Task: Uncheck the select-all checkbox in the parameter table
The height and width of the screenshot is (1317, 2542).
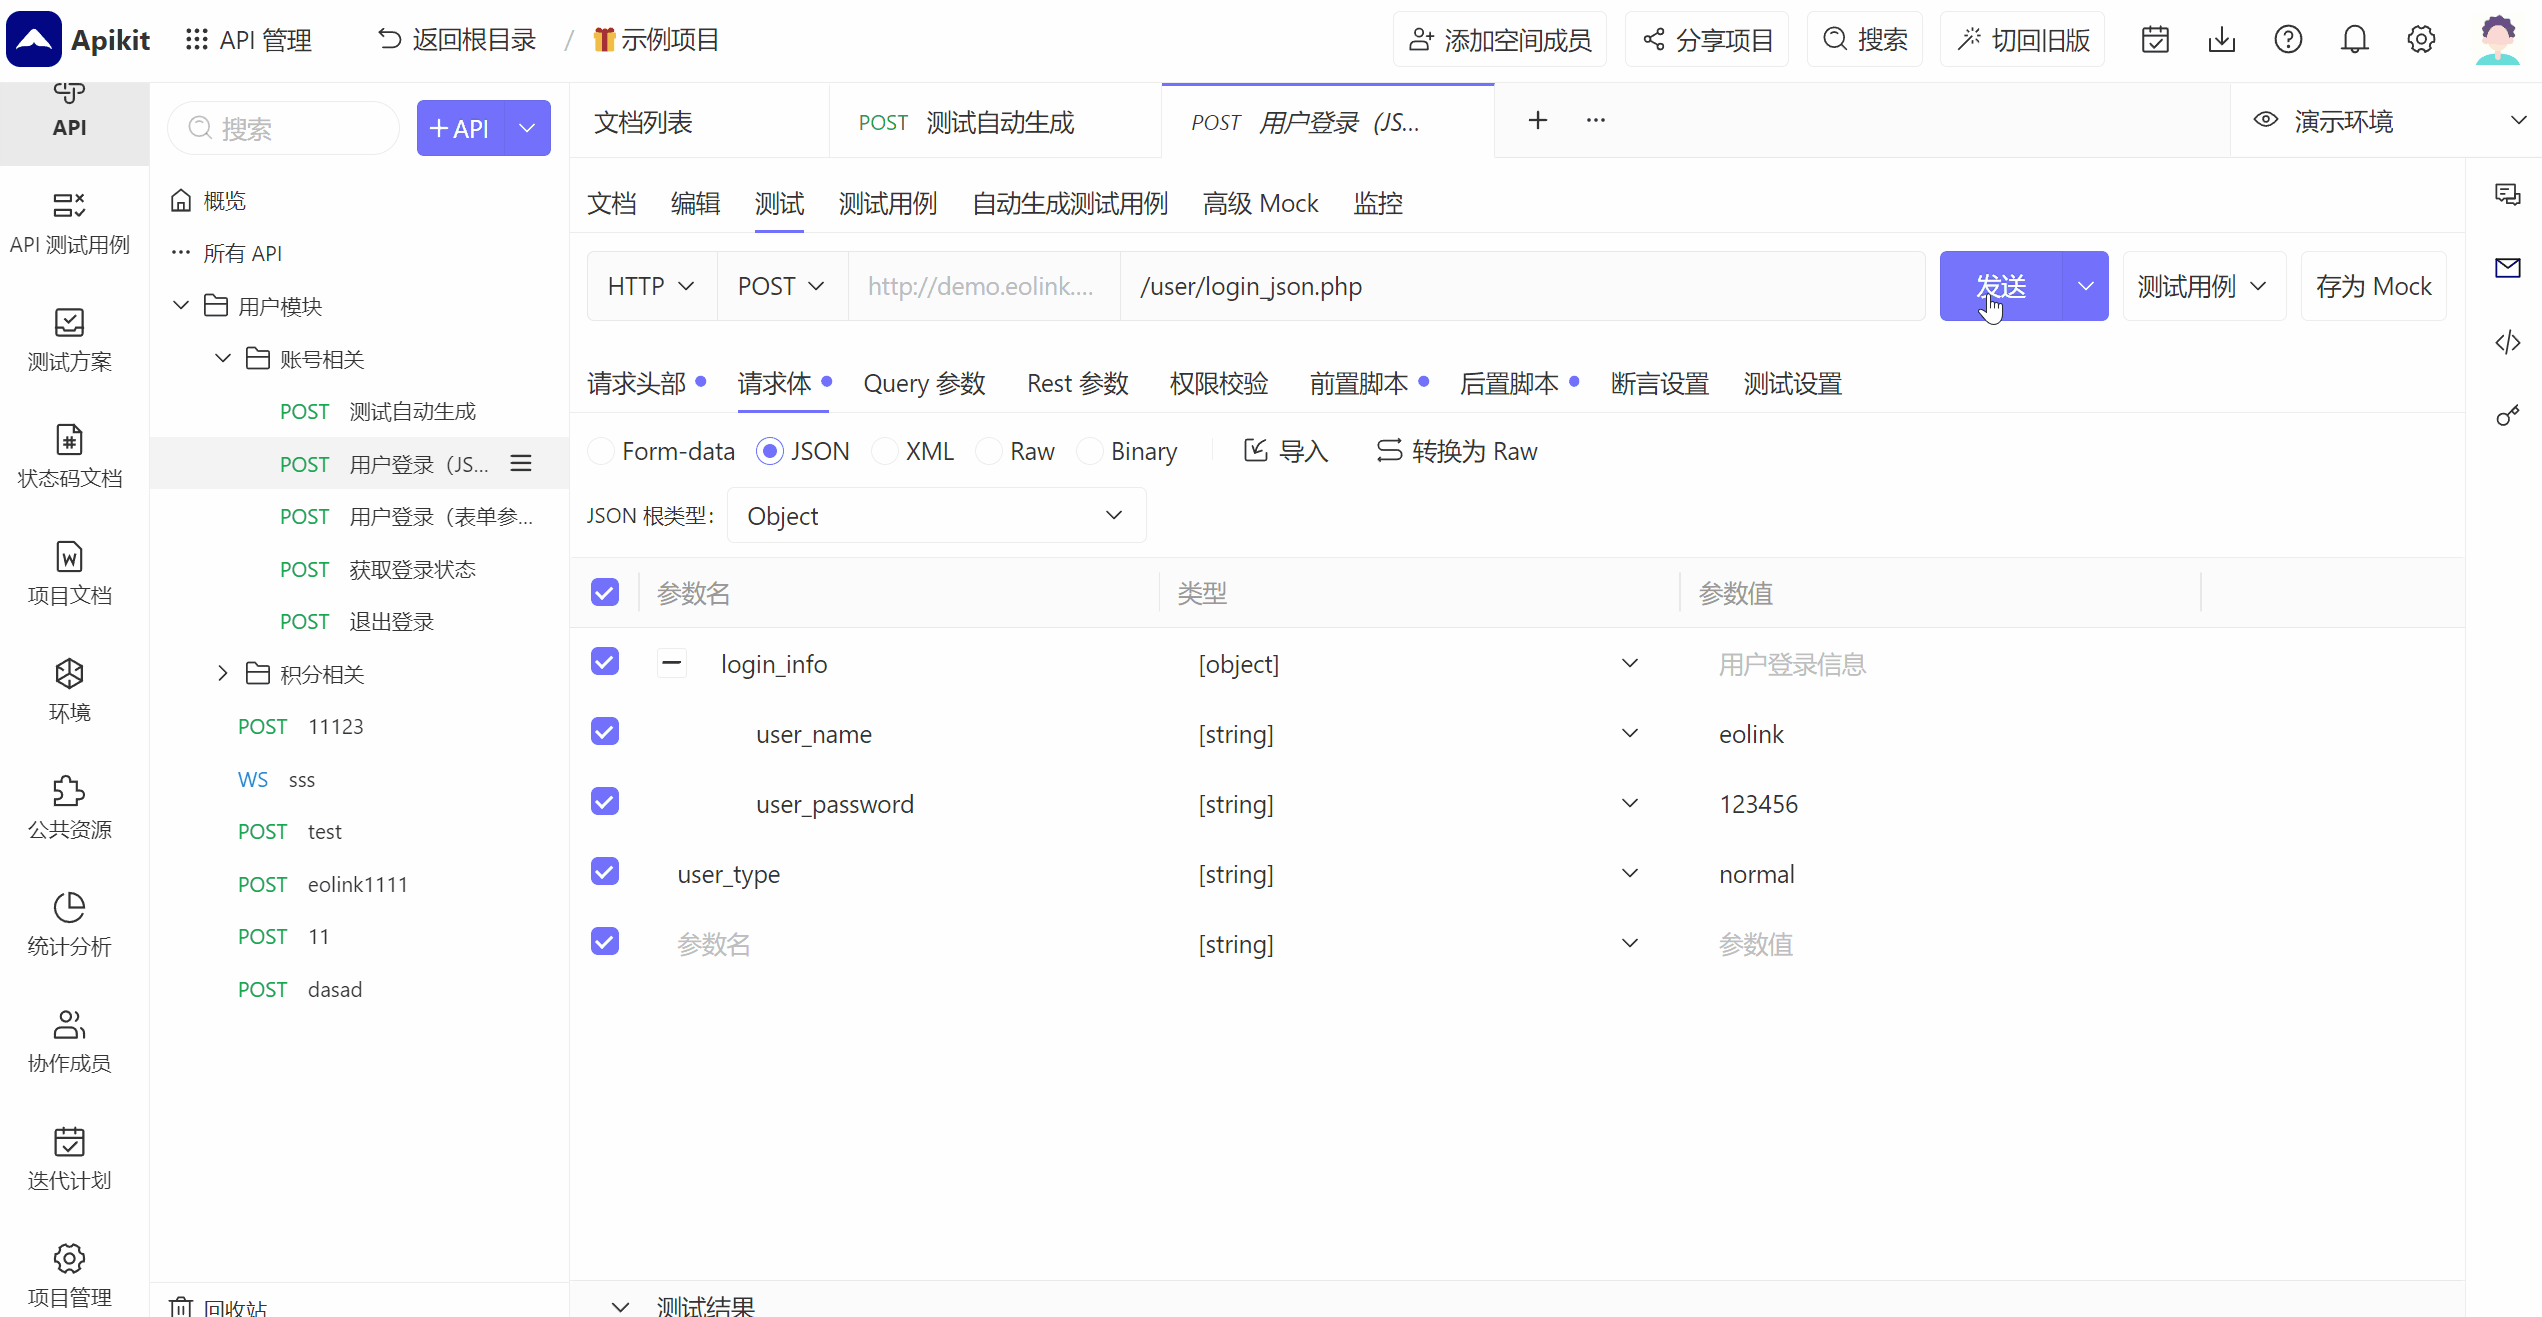Action: [604, 592]
